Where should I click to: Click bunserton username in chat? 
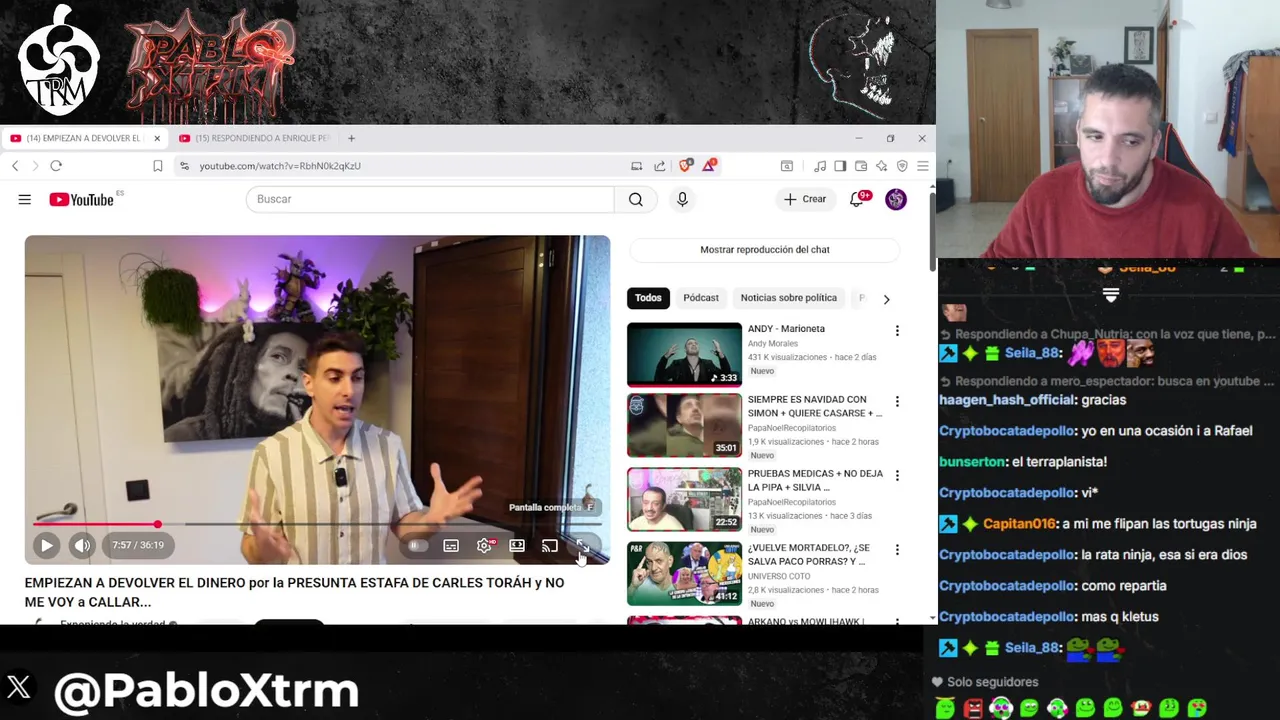pos(973,462)
